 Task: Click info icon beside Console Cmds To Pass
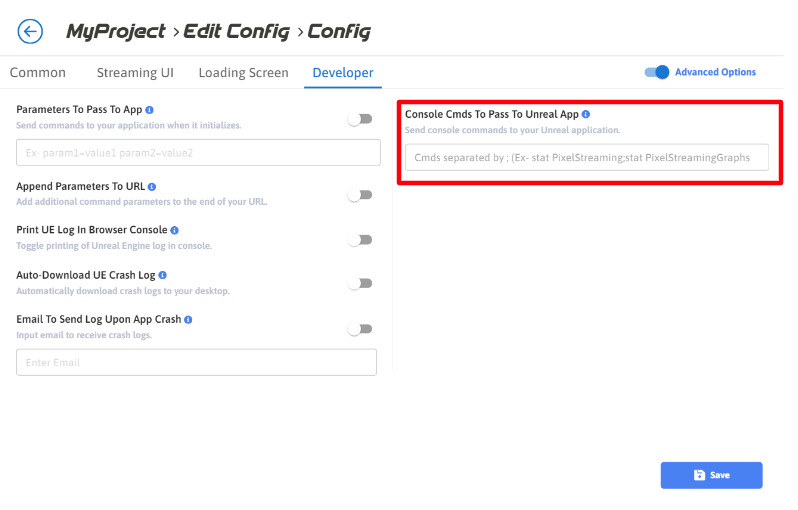point(586,115)
